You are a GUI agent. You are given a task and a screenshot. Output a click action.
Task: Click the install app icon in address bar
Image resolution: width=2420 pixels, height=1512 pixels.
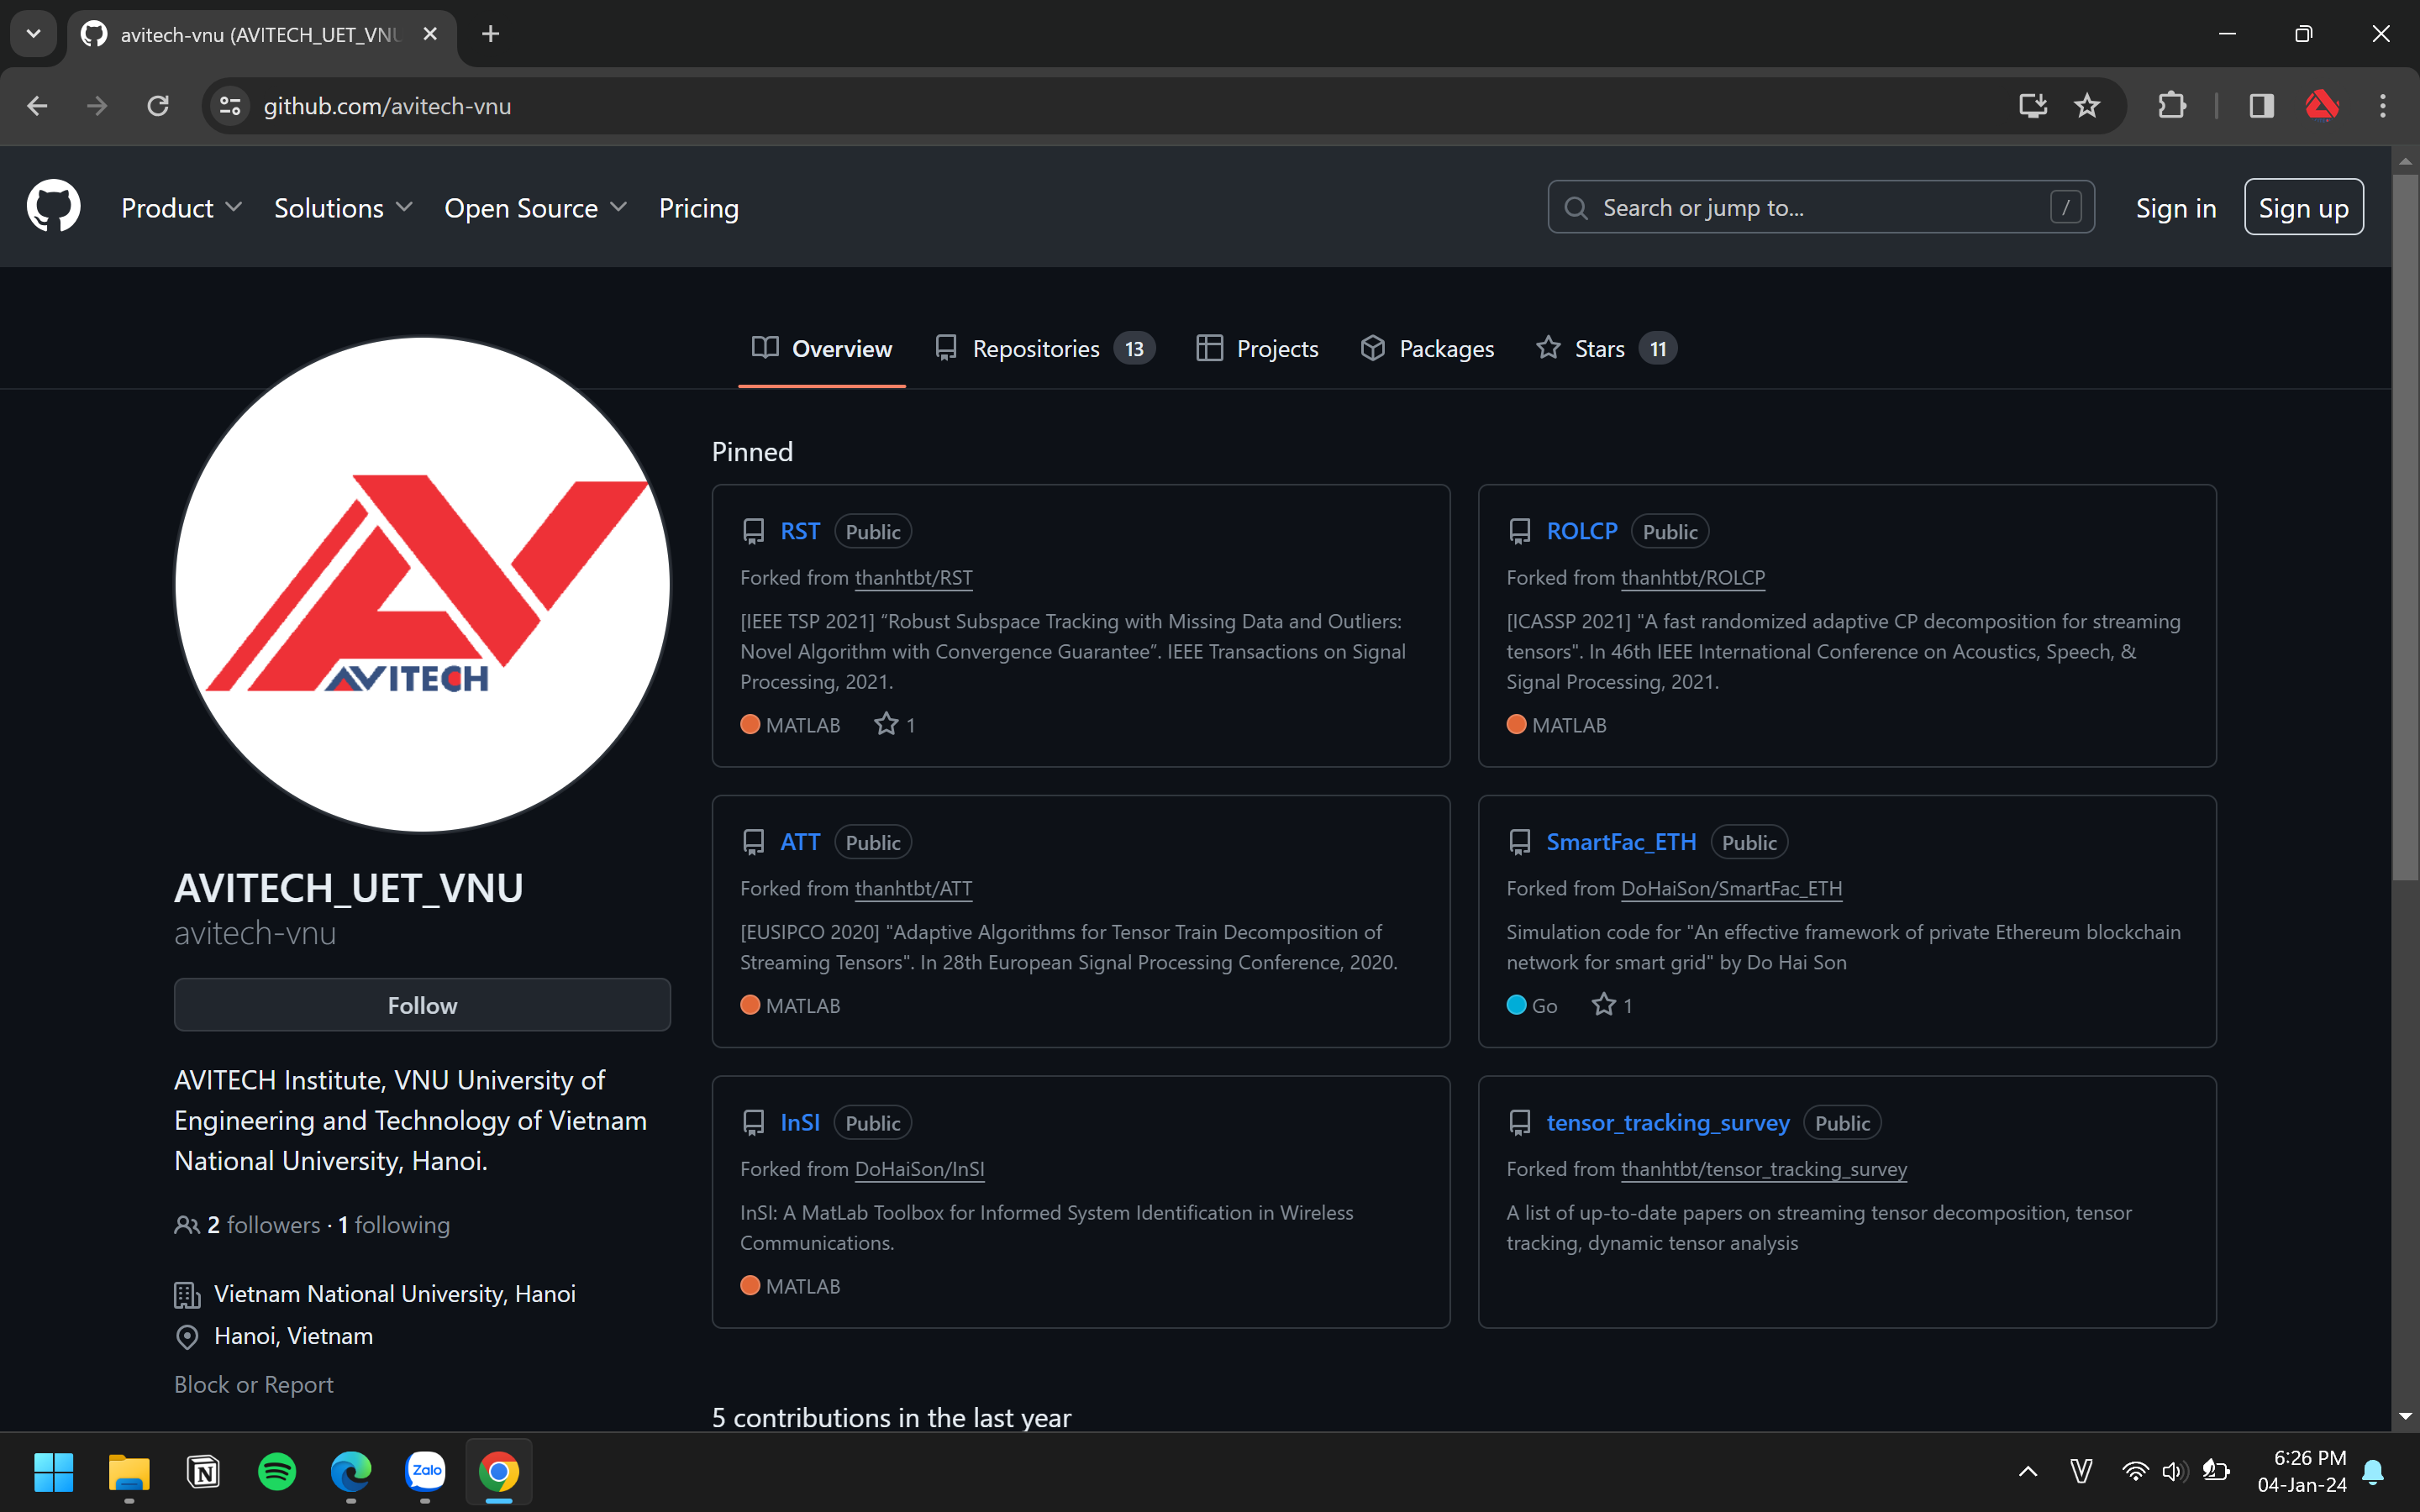click(x=2032, y=106)
